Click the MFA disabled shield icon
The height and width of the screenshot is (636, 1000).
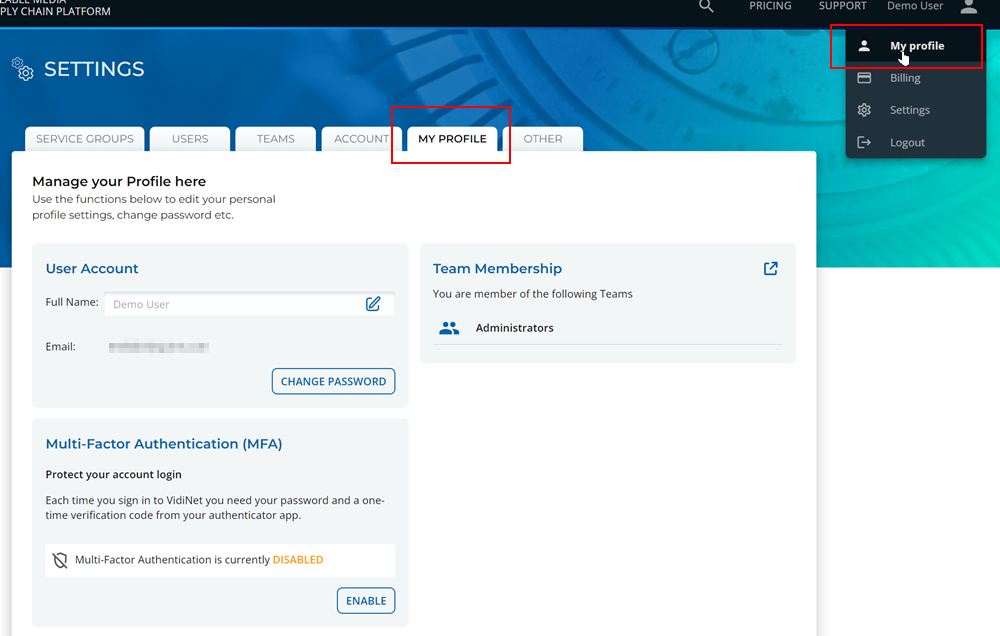click(x=60, y=560)
